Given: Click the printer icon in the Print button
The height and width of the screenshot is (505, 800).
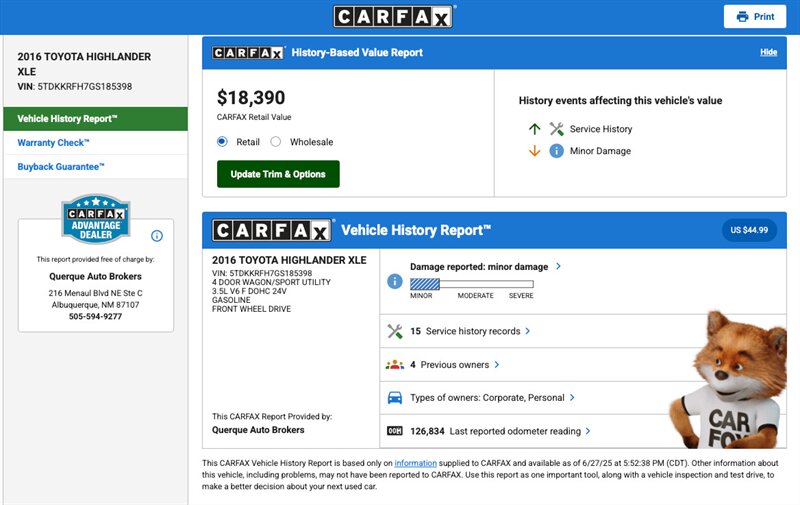Looking at the screenshot, I should [742, 17].
